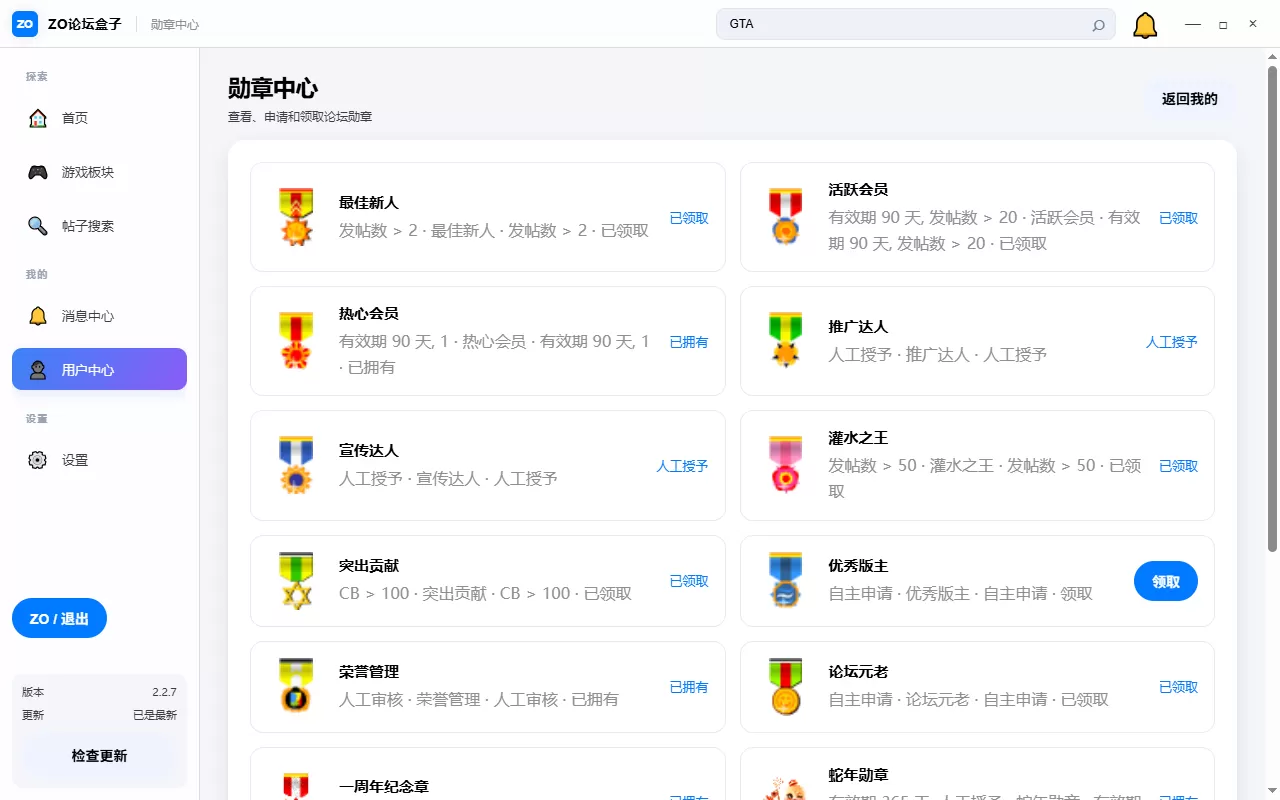
Task: Click the ZO app logo icon
Action: tap(25, 24)
